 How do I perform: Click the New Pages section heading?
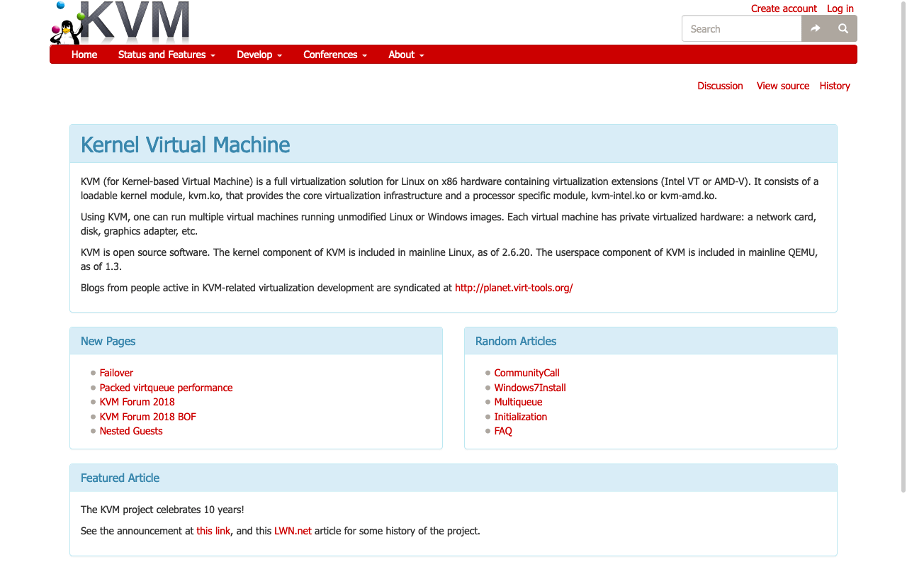(108, 341)
